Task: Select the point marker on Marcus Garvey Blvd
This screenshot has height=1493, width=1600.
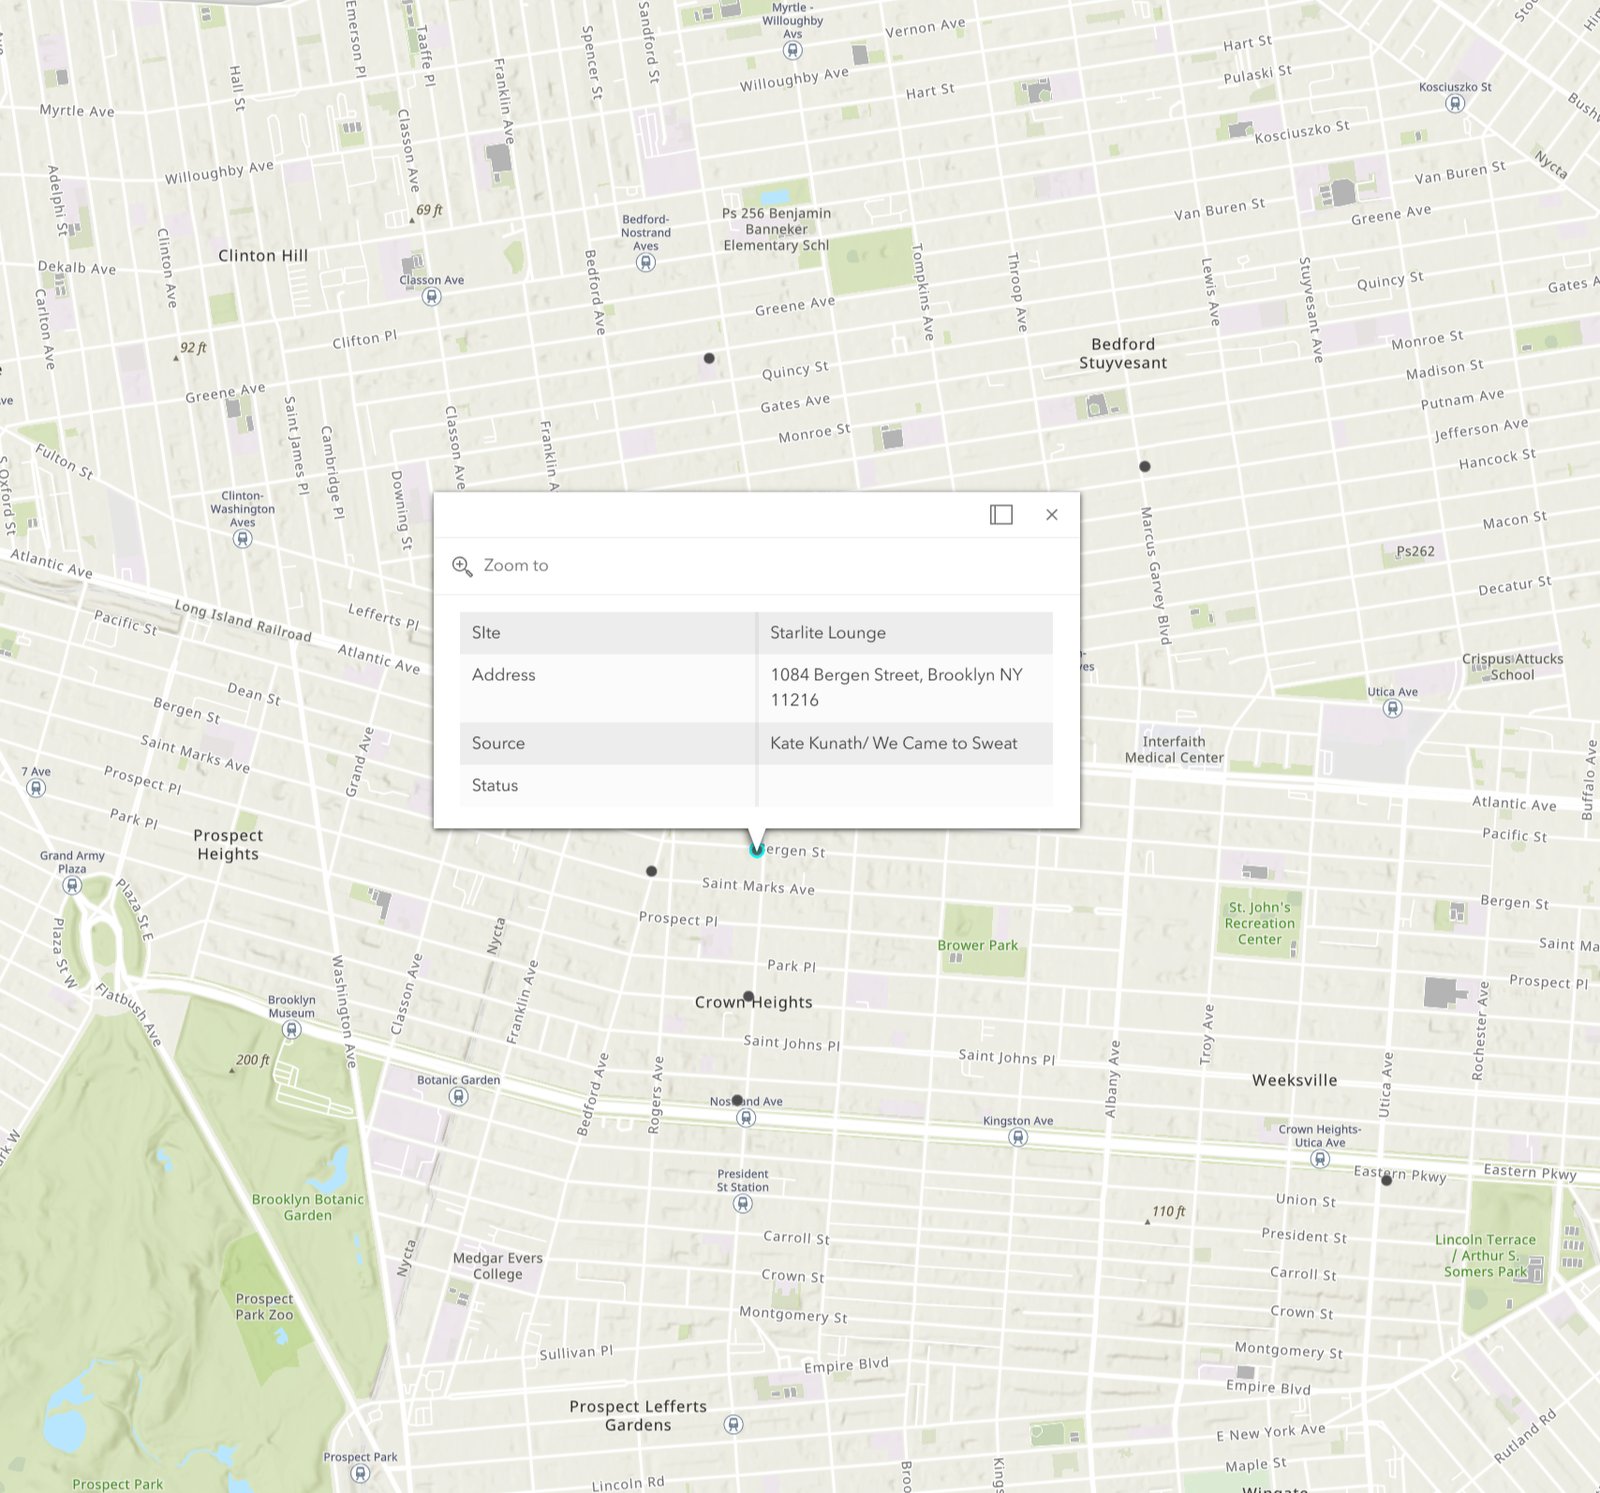Action: tap(1145, 466)
